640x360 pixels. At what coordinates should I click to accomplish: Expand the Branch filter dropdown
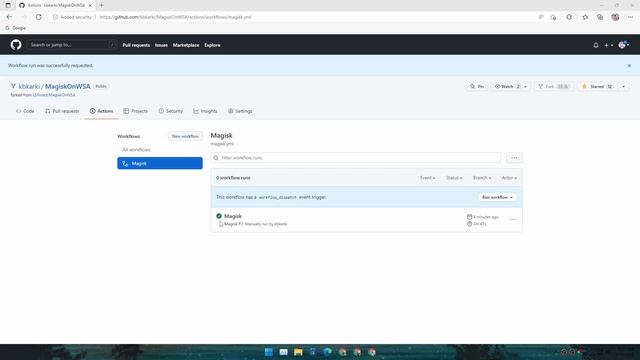(x=482, y=178)
